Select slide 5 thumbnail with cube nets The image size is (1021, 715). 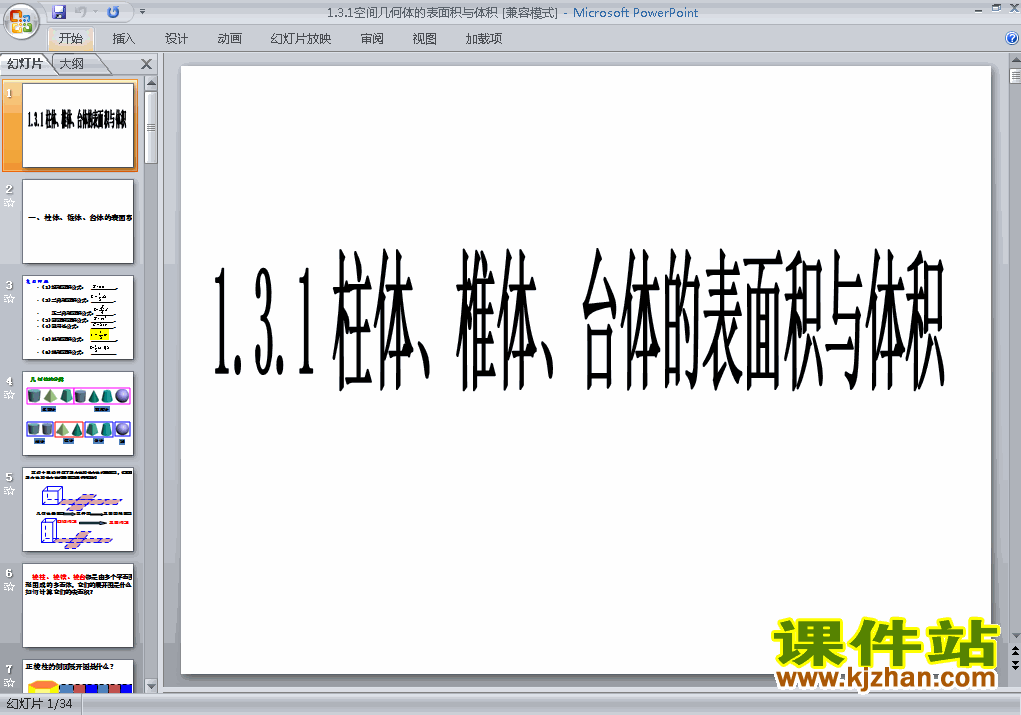[78, 509]
